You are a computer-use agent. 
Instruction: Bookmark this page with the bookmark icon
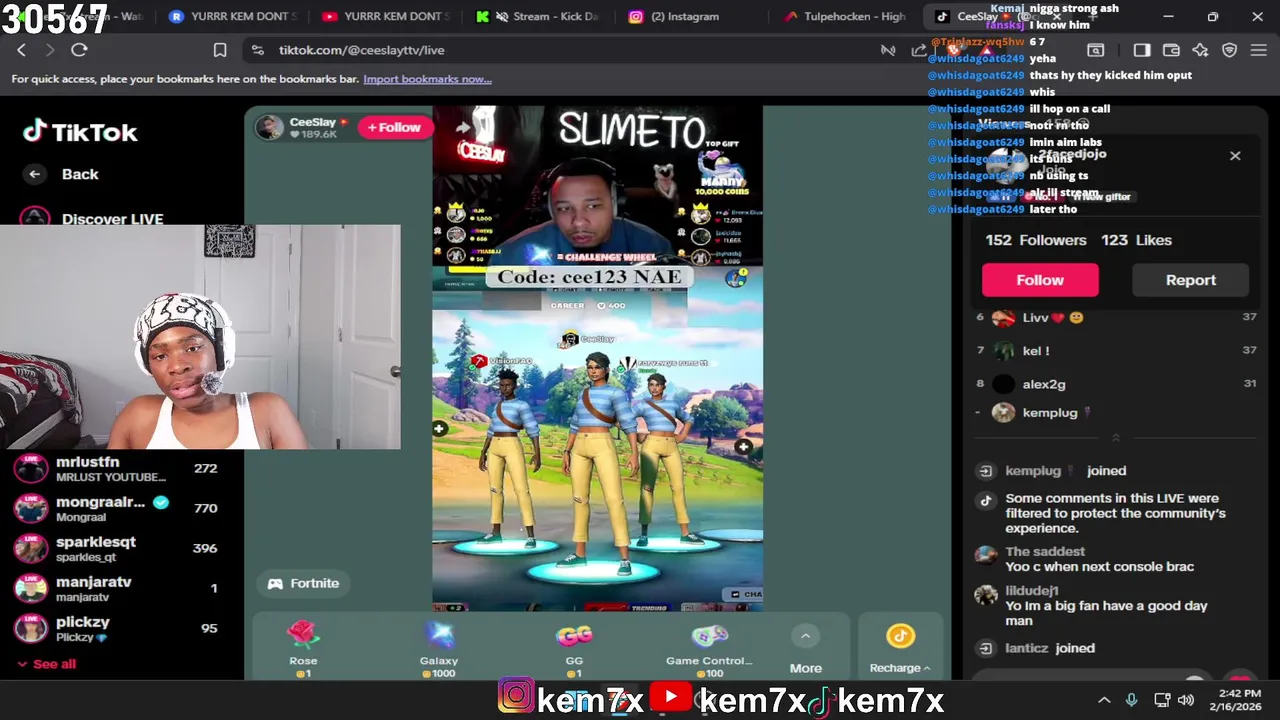pyautogui.click(x=220, y=50)
